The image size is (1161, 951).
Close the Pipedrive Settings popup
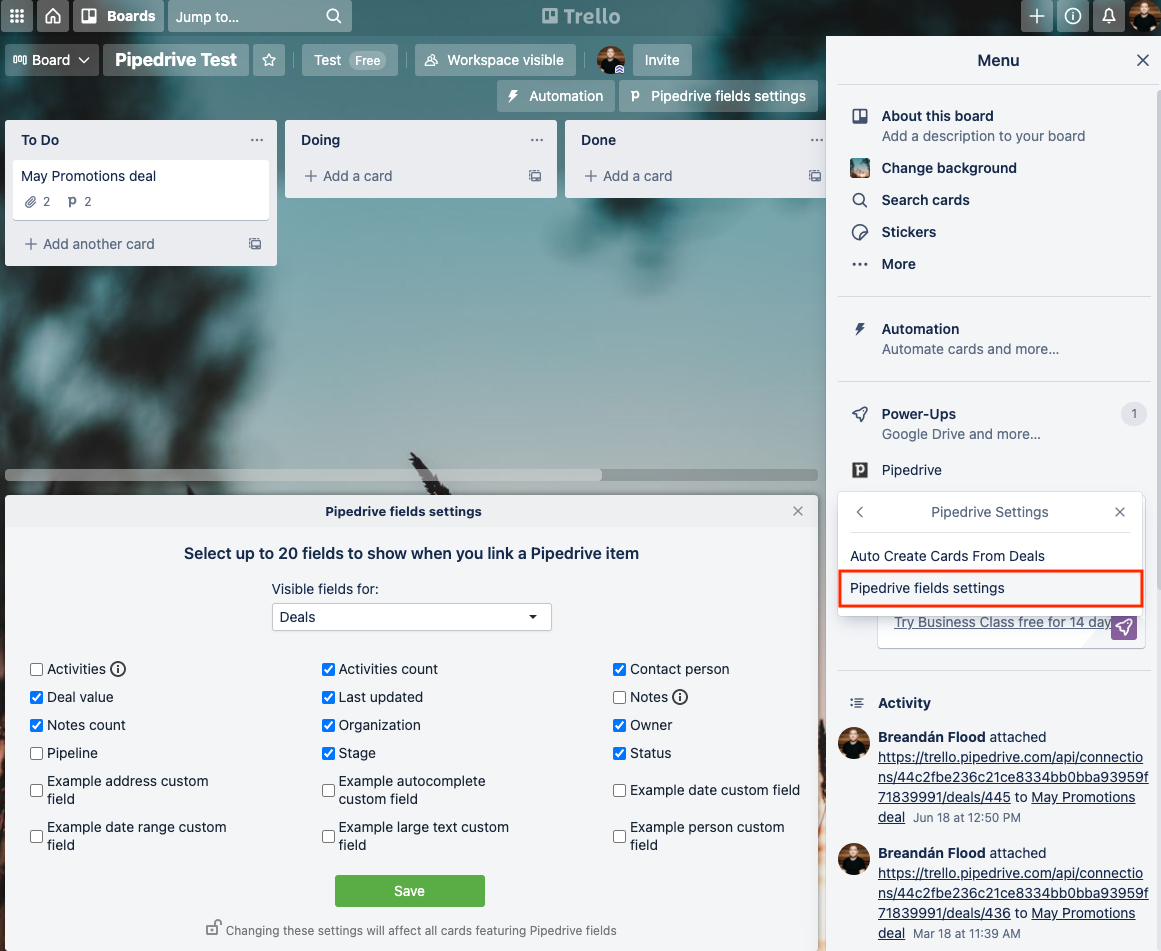[1120, 512]
